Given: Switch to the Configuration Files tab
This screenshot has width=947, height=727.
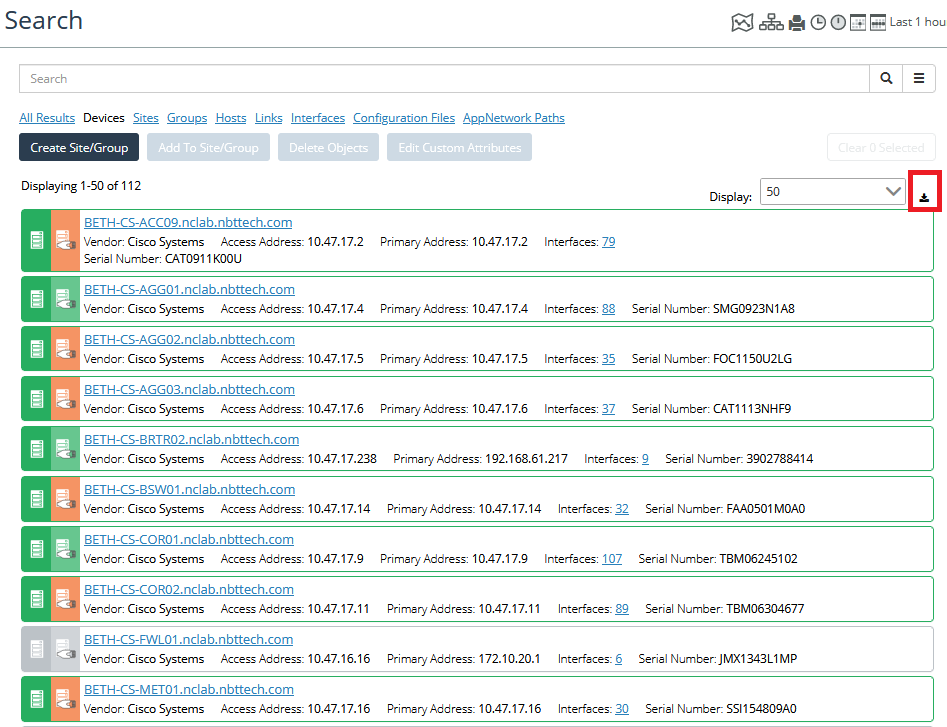Looking at the screenshot, I should pos(404,118).
